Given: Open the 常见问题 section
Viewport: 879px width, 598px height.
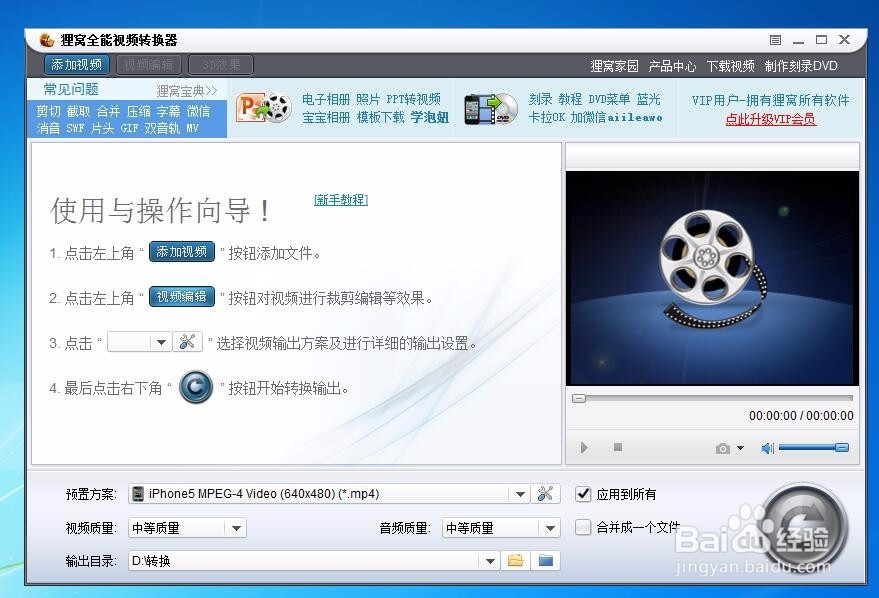Looking at the screenshot, I should click(71, 89).
